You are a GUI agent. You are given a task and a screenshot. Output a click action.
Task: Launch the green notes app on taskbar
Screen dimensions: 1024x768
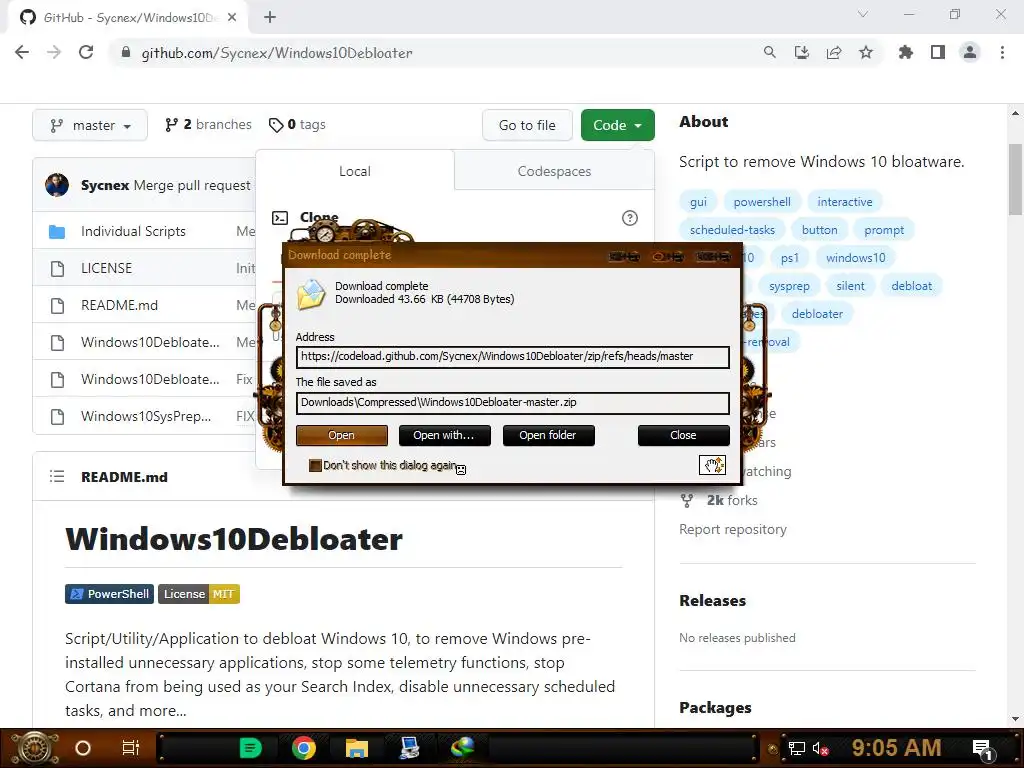(250, 748)
